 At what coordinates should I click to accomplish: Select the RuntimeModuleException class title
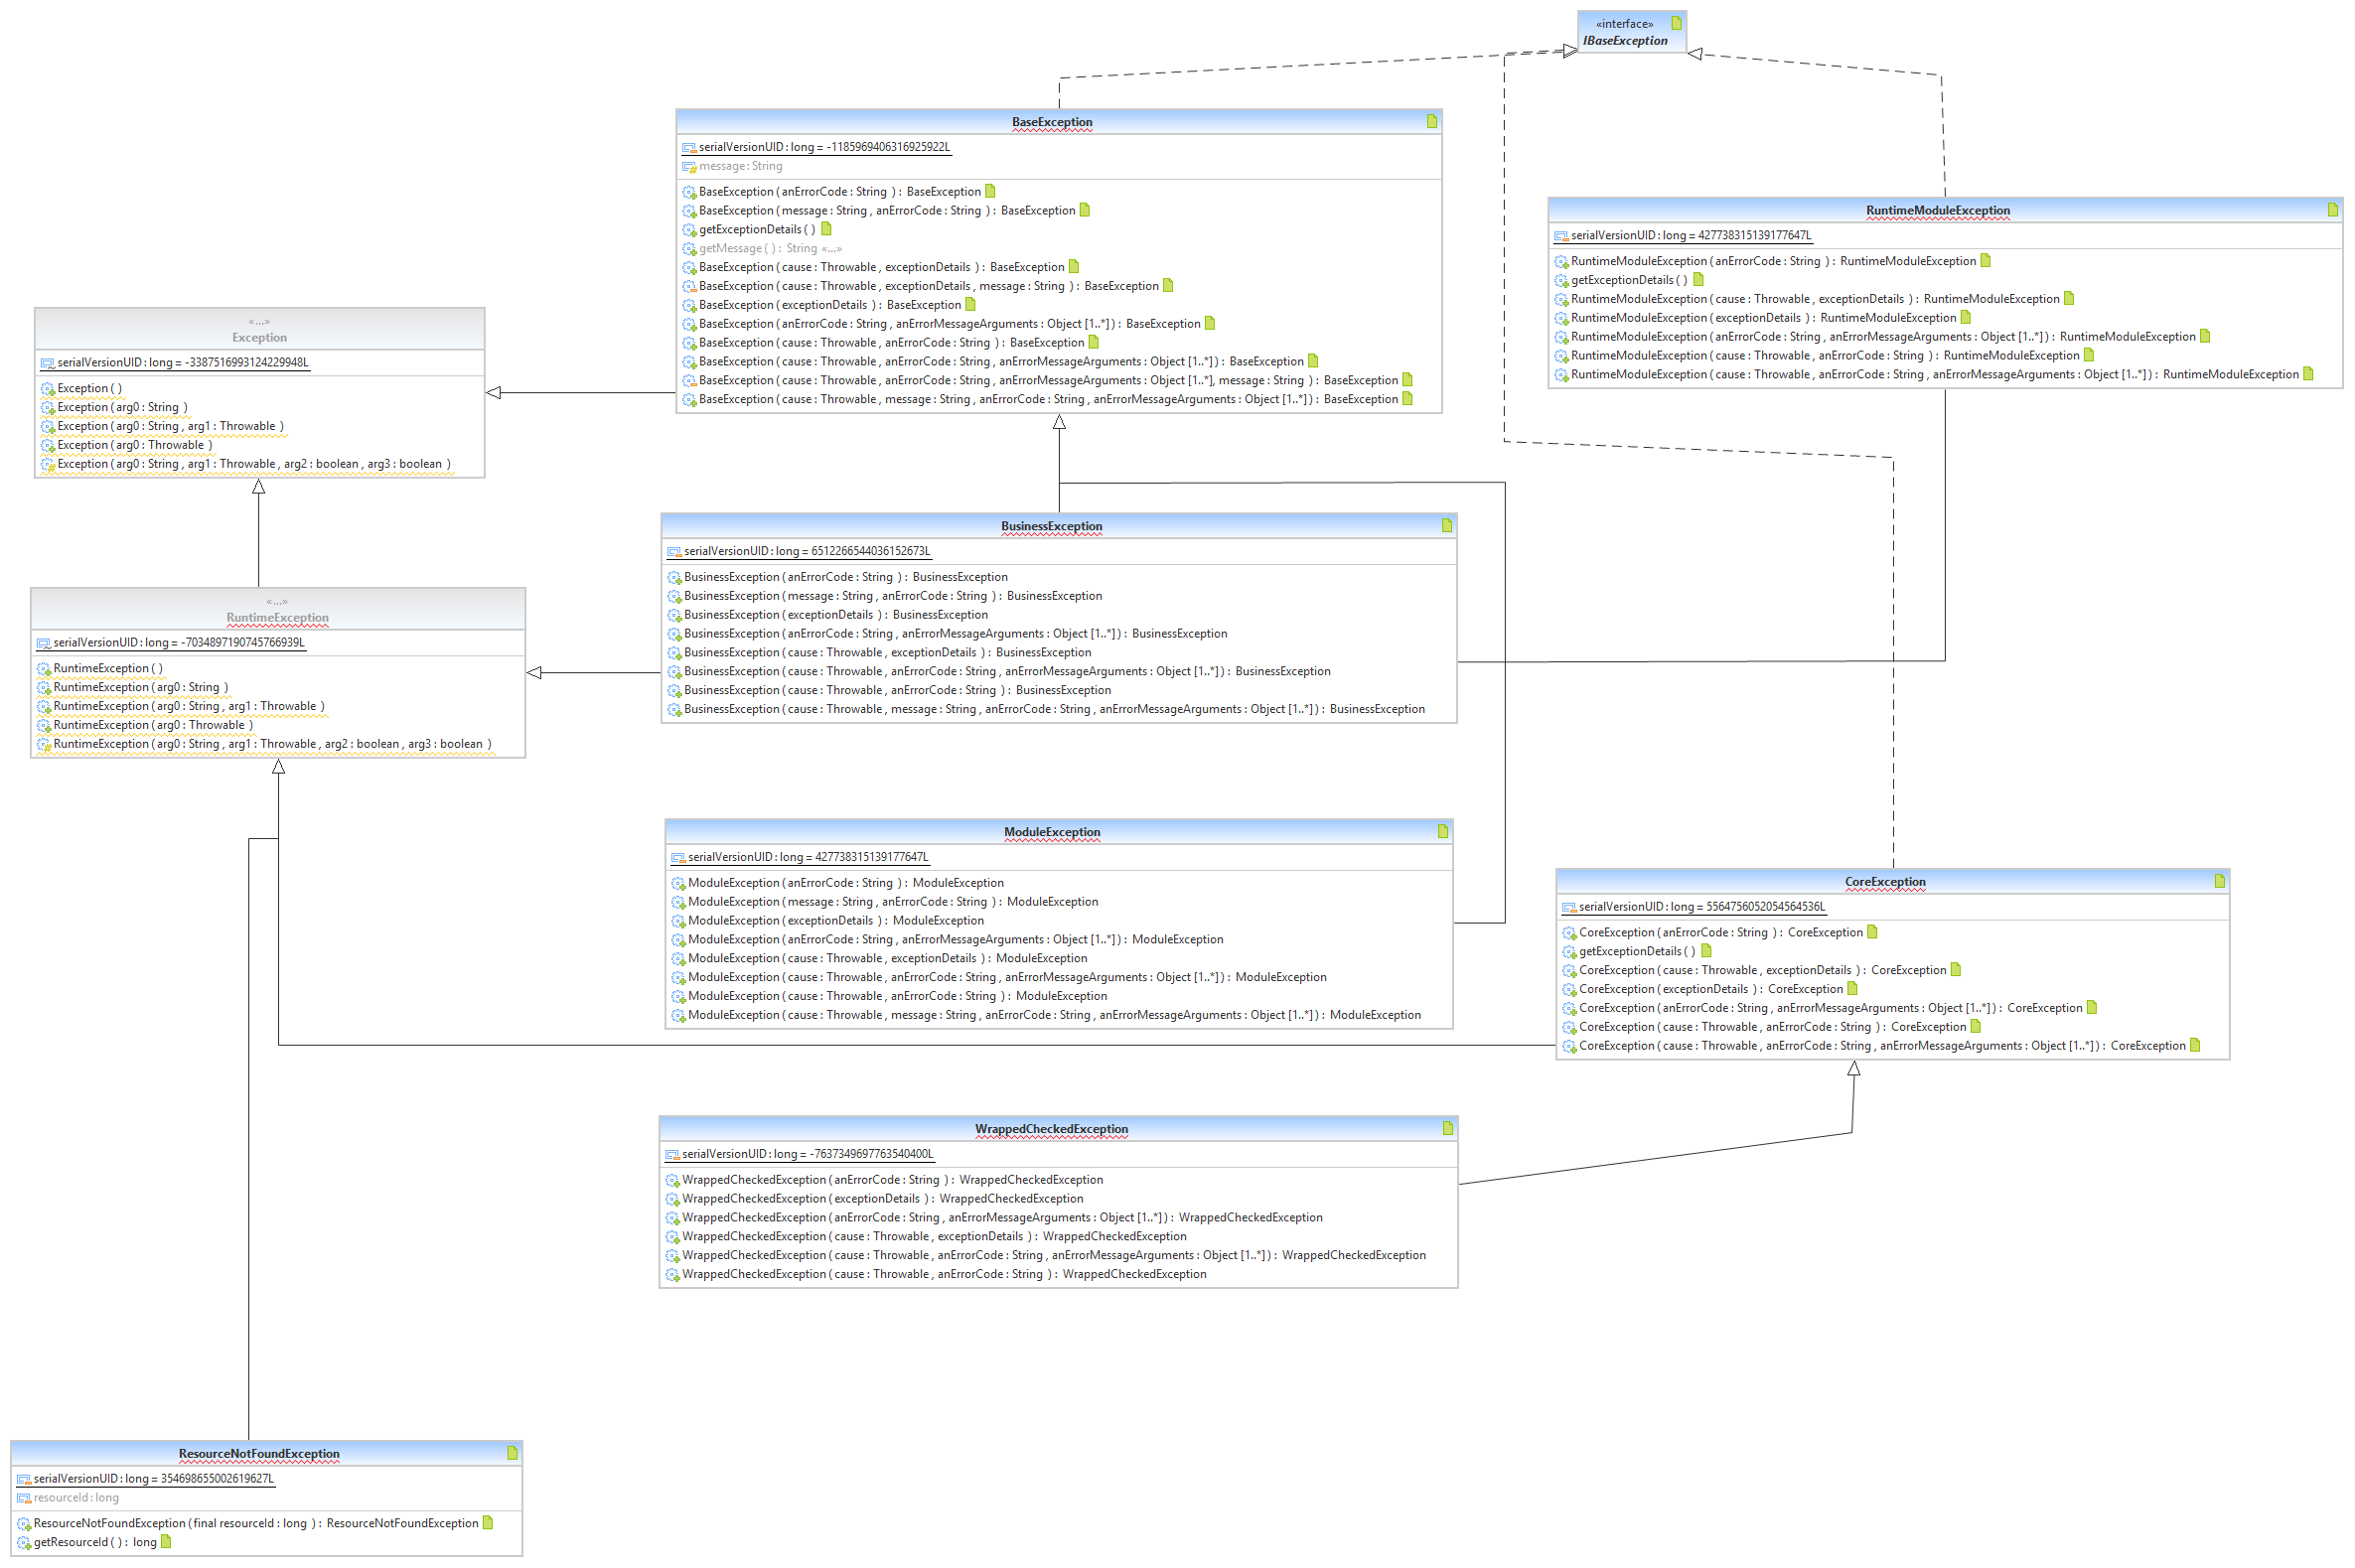[1937, 211]
